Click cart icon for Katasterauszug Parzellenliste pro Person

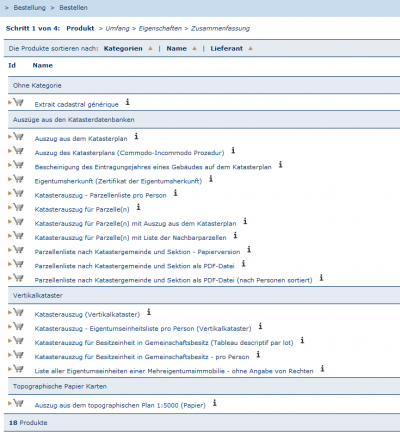18,193
